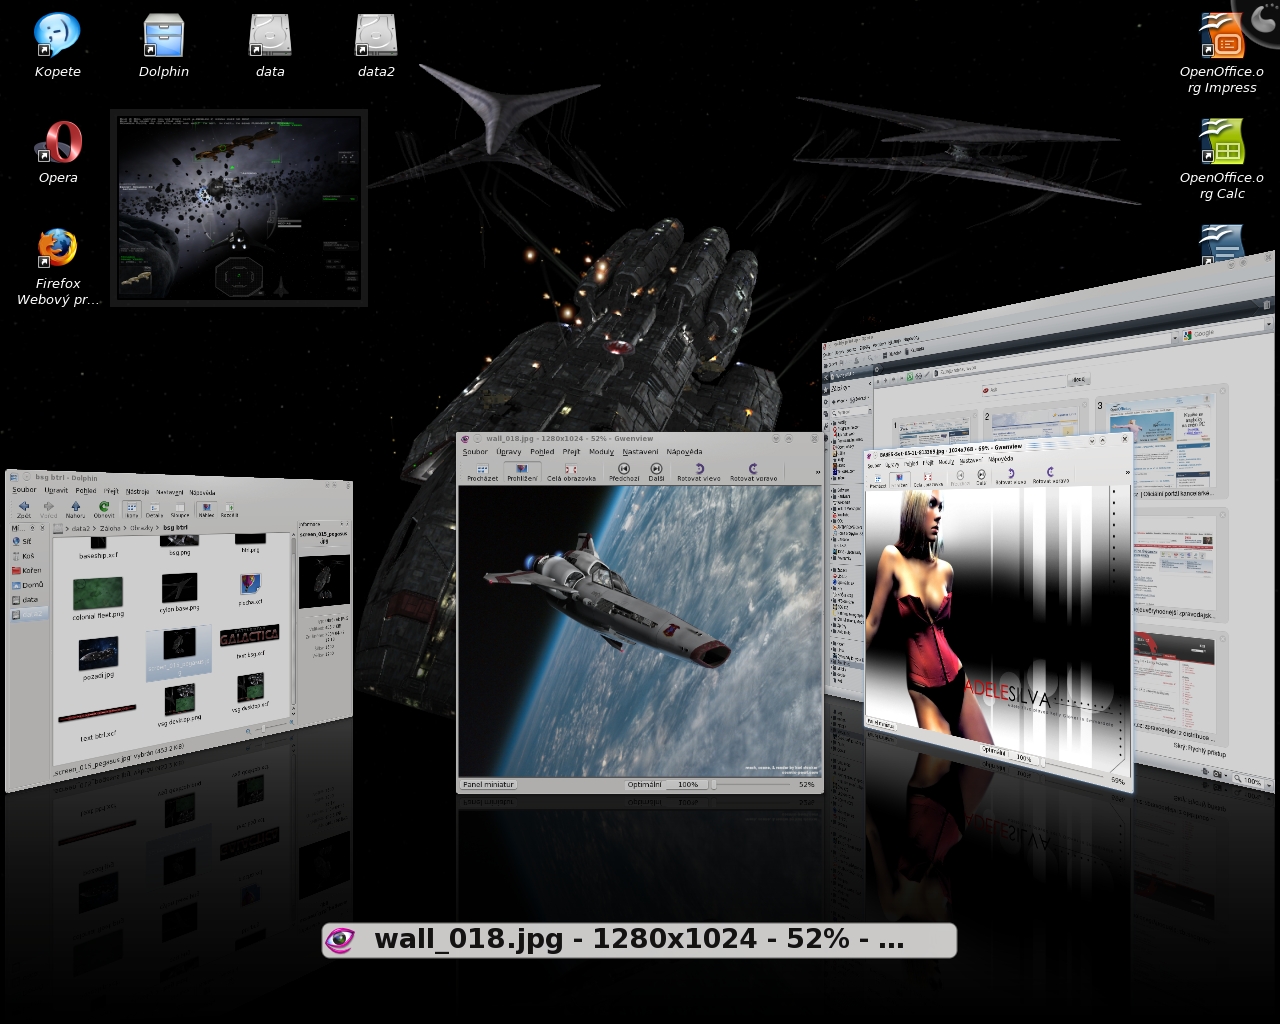Open the Dolphin desktop icon
The image size is (1280, 1024).
pyautogui.click(x=163, y=45)
